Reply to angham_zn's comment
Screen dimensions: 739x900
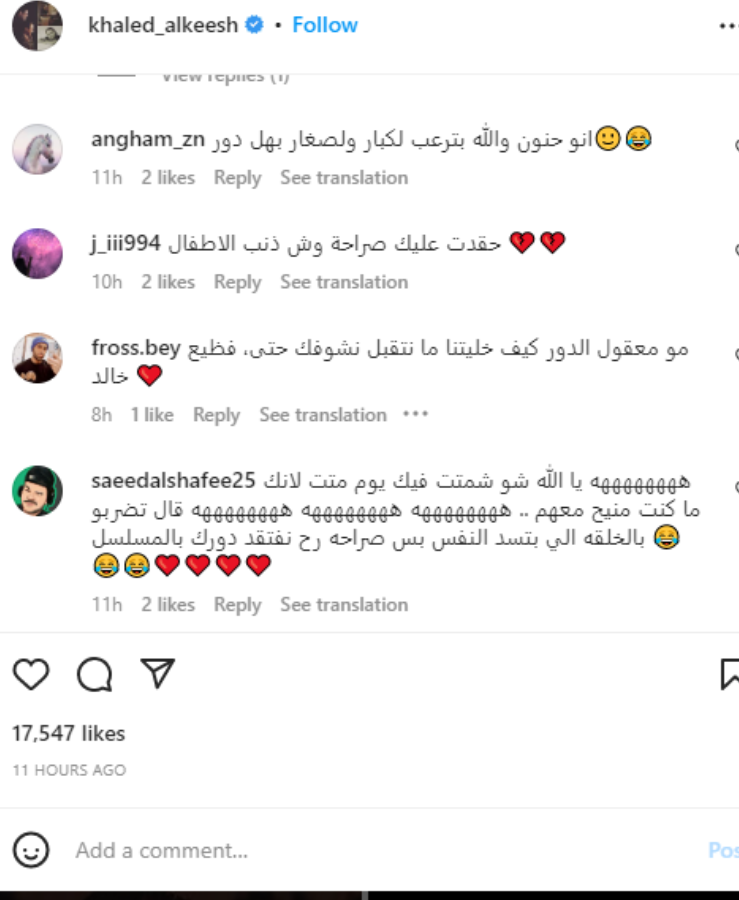pos(238,178)
